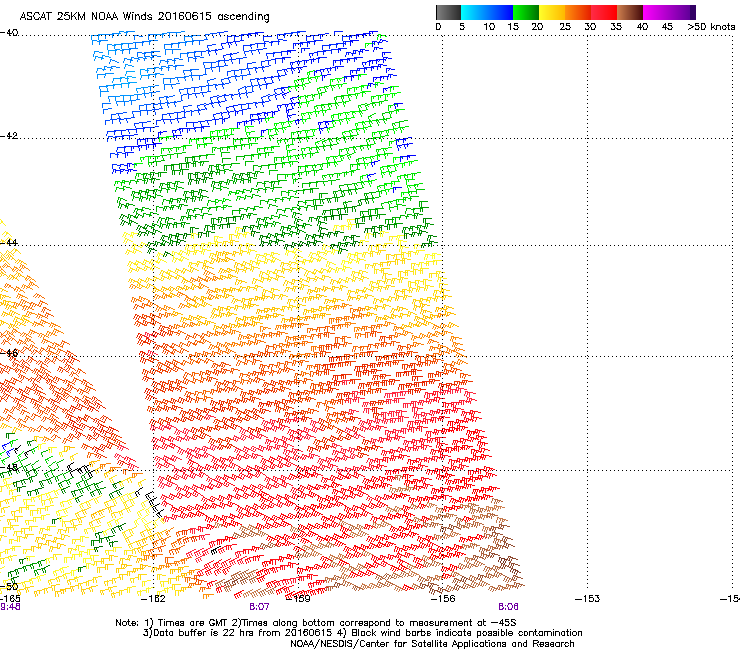Click the purple '9:48' swath time label
The height and width of the screenshot is (650, 740).
(x=10, y=607)
